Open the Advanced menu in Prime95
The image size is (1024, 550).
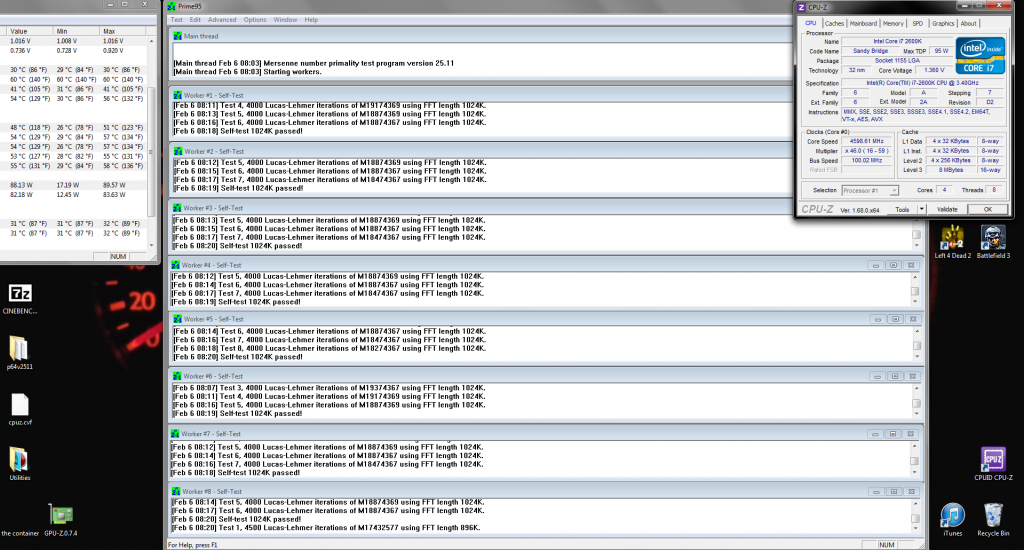[222, 20]
